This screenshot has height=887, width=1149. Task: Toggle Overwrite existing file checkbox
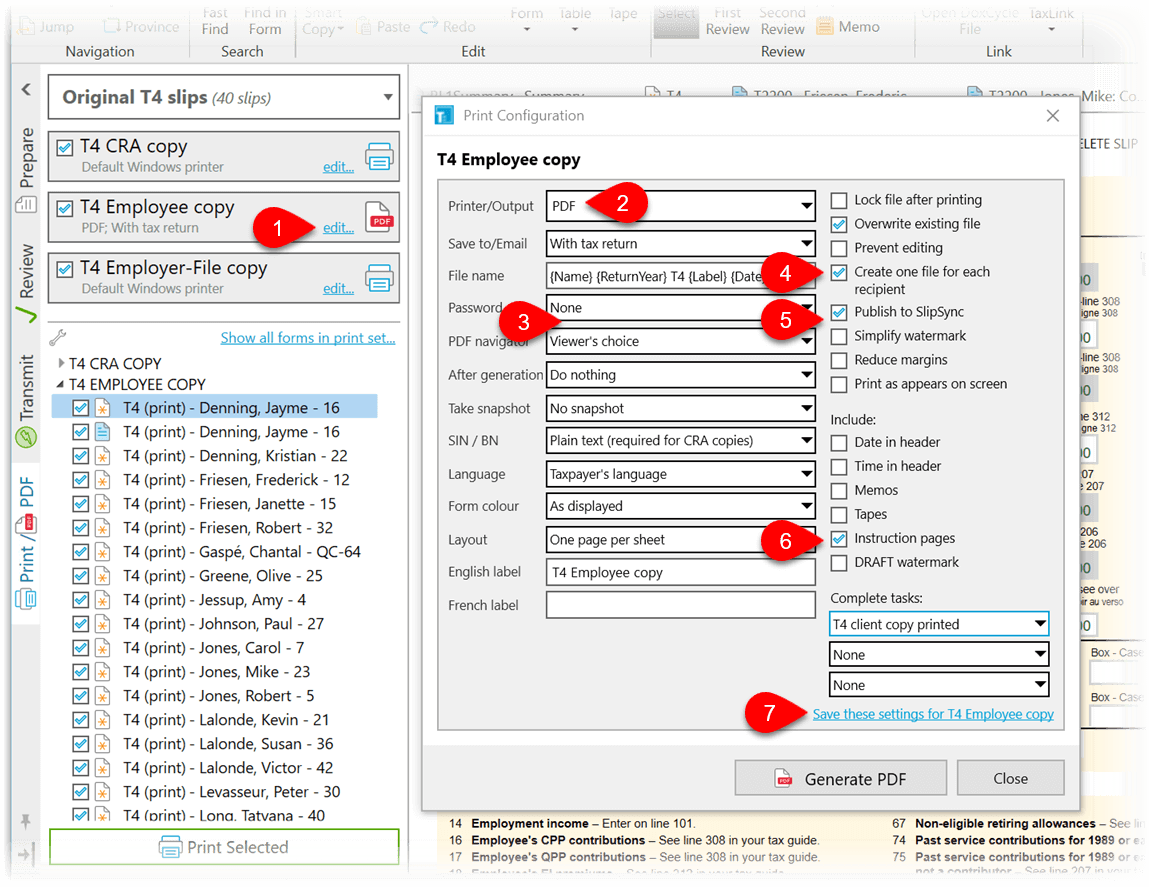pyautogui.click(x=839, y=224)
